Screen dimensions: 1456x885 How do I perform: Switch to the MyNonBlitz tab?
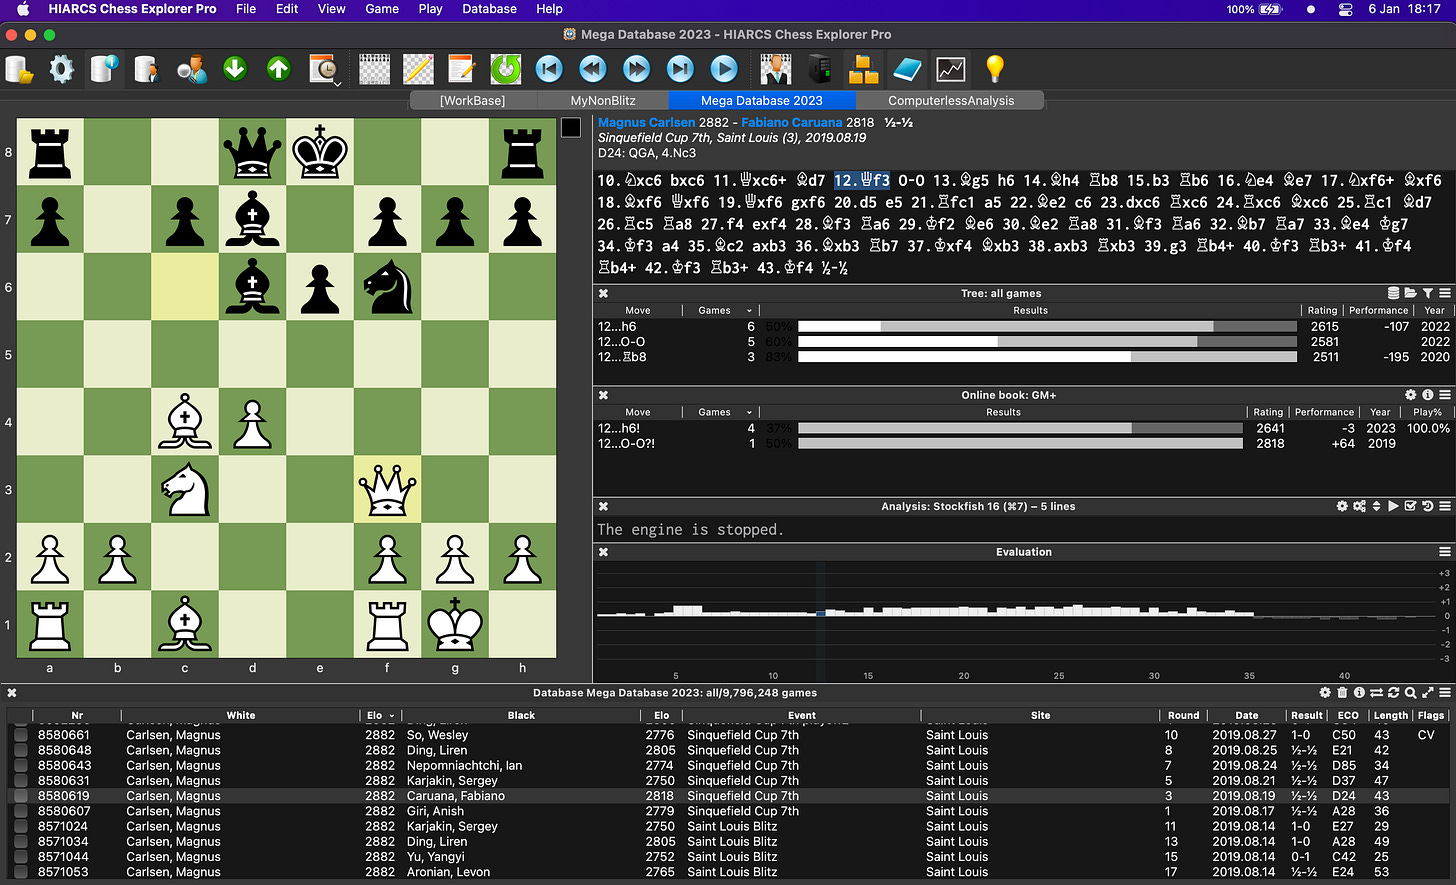point(603,100)
